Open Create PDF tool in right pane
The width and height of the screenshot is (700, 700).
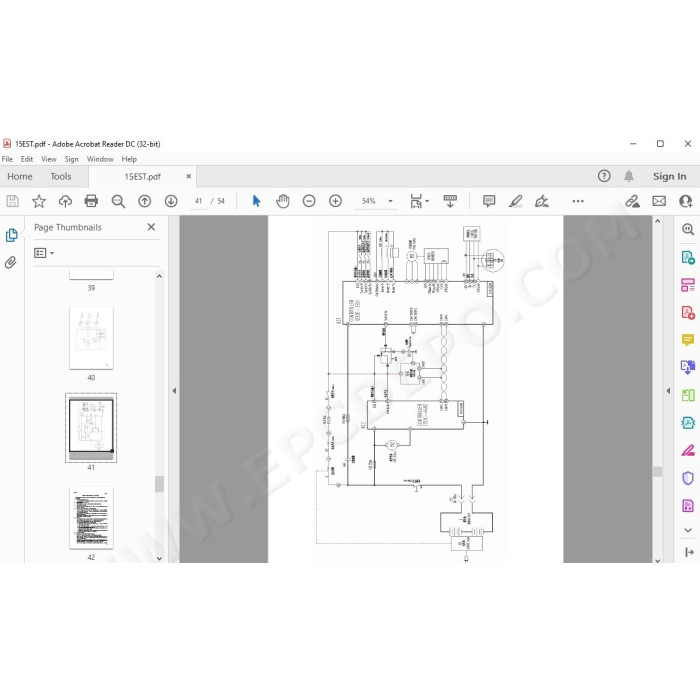pos(688,312)
